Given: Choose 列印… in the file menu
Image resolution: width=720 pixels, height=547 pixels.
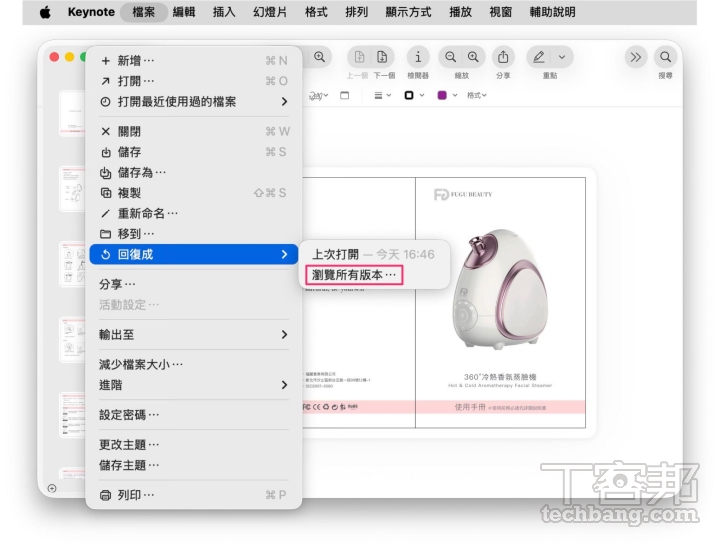Looking at the screenshot, I should [193, 495].
